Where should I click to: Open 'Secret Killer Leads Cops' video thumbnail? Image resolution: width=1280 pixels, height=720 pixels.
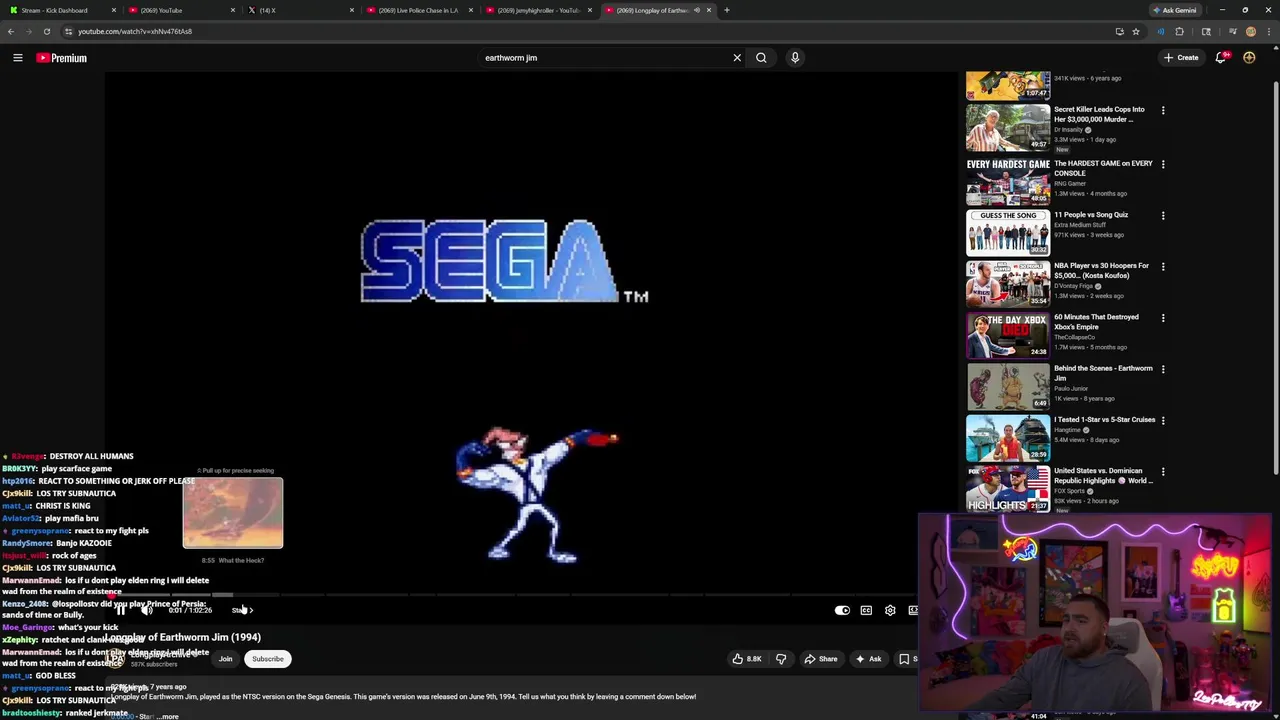(1008, 126)
